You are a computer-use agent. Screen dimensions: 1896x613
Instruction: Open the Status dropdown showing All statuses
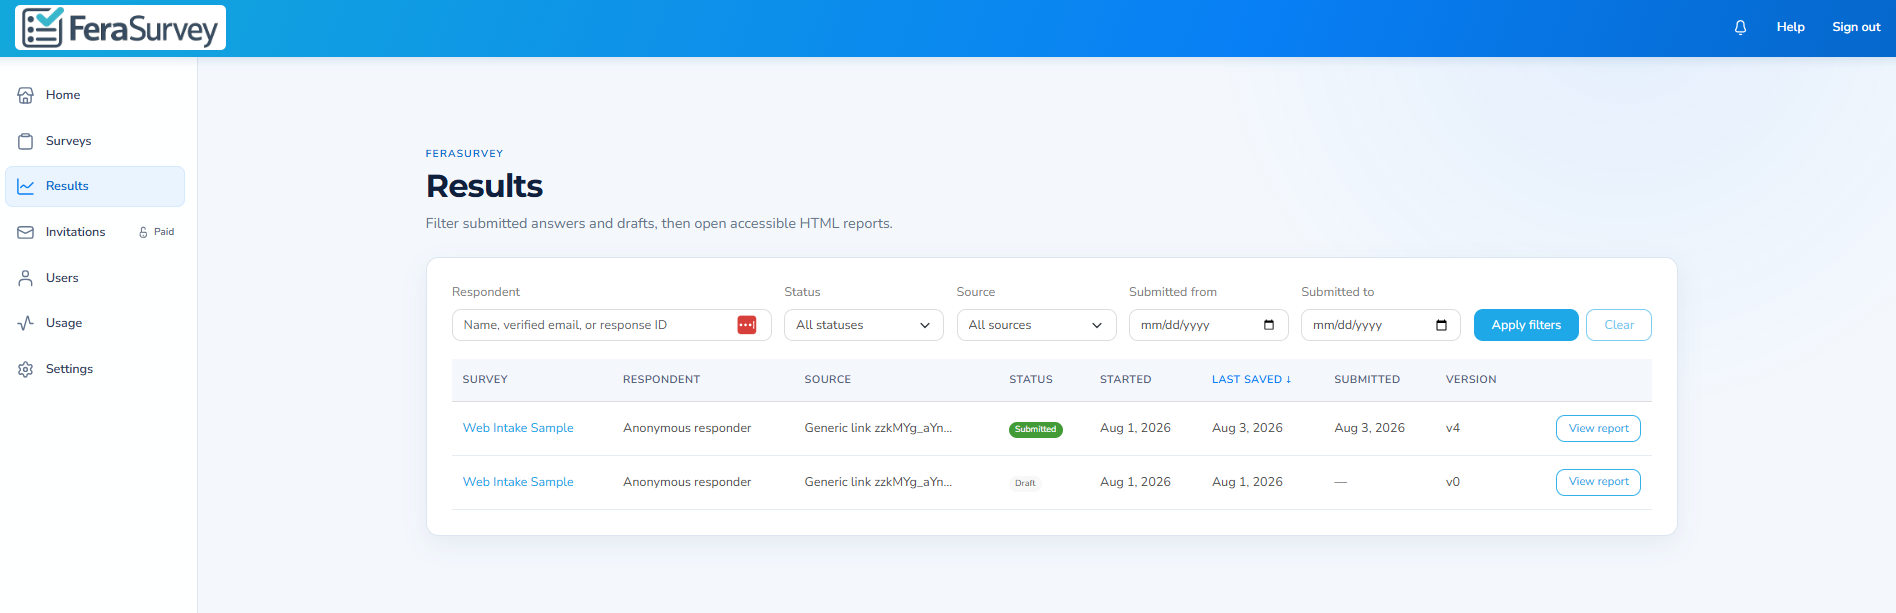[864, 325]
